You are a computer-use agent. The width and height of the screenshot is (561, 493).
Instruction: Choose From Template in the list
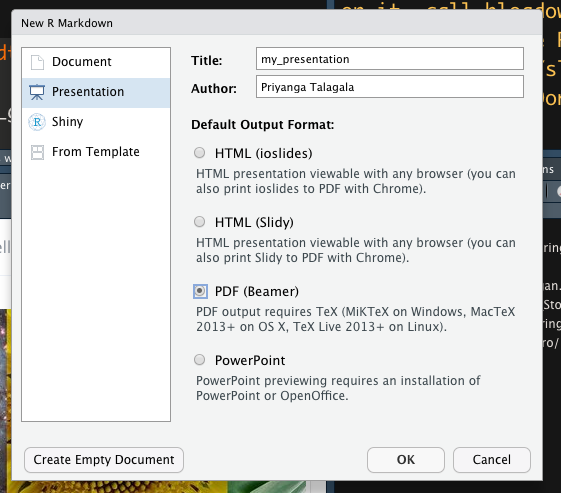tap(96, 152)
